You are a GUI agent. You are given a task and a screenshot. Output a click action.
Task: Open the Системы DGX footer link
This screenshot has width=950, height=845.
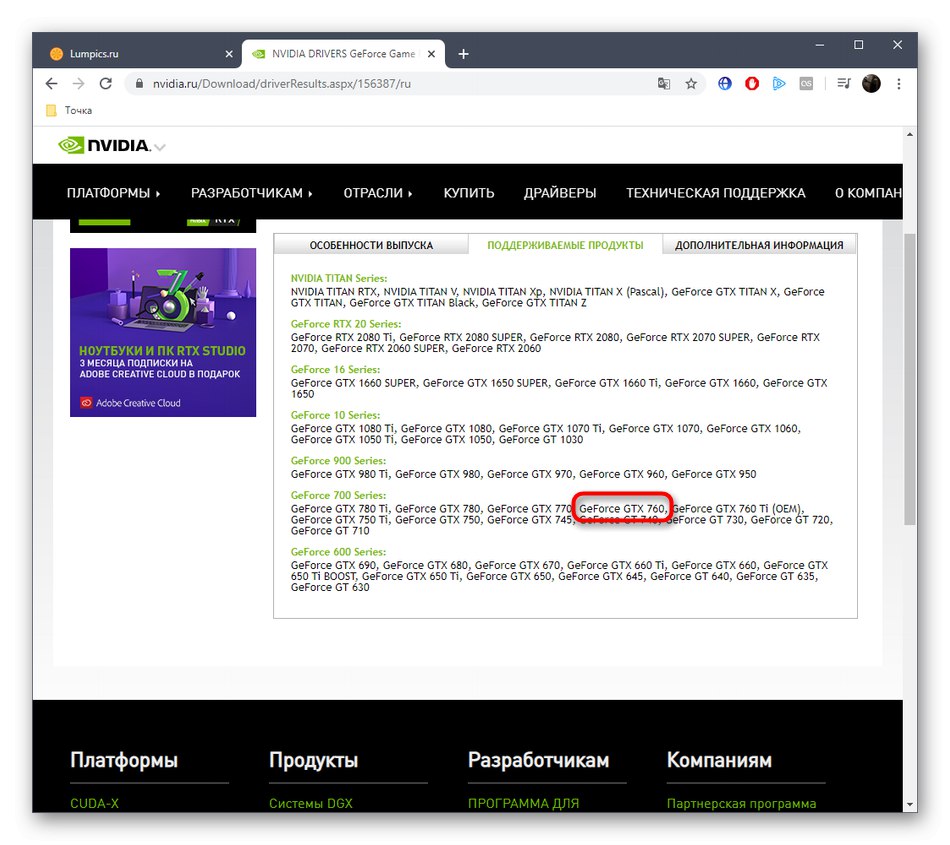[x=311, y=803]
